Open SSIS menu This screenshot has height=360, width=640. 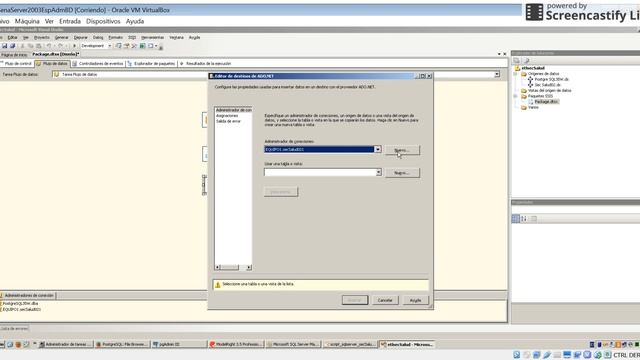coord(132,38)
